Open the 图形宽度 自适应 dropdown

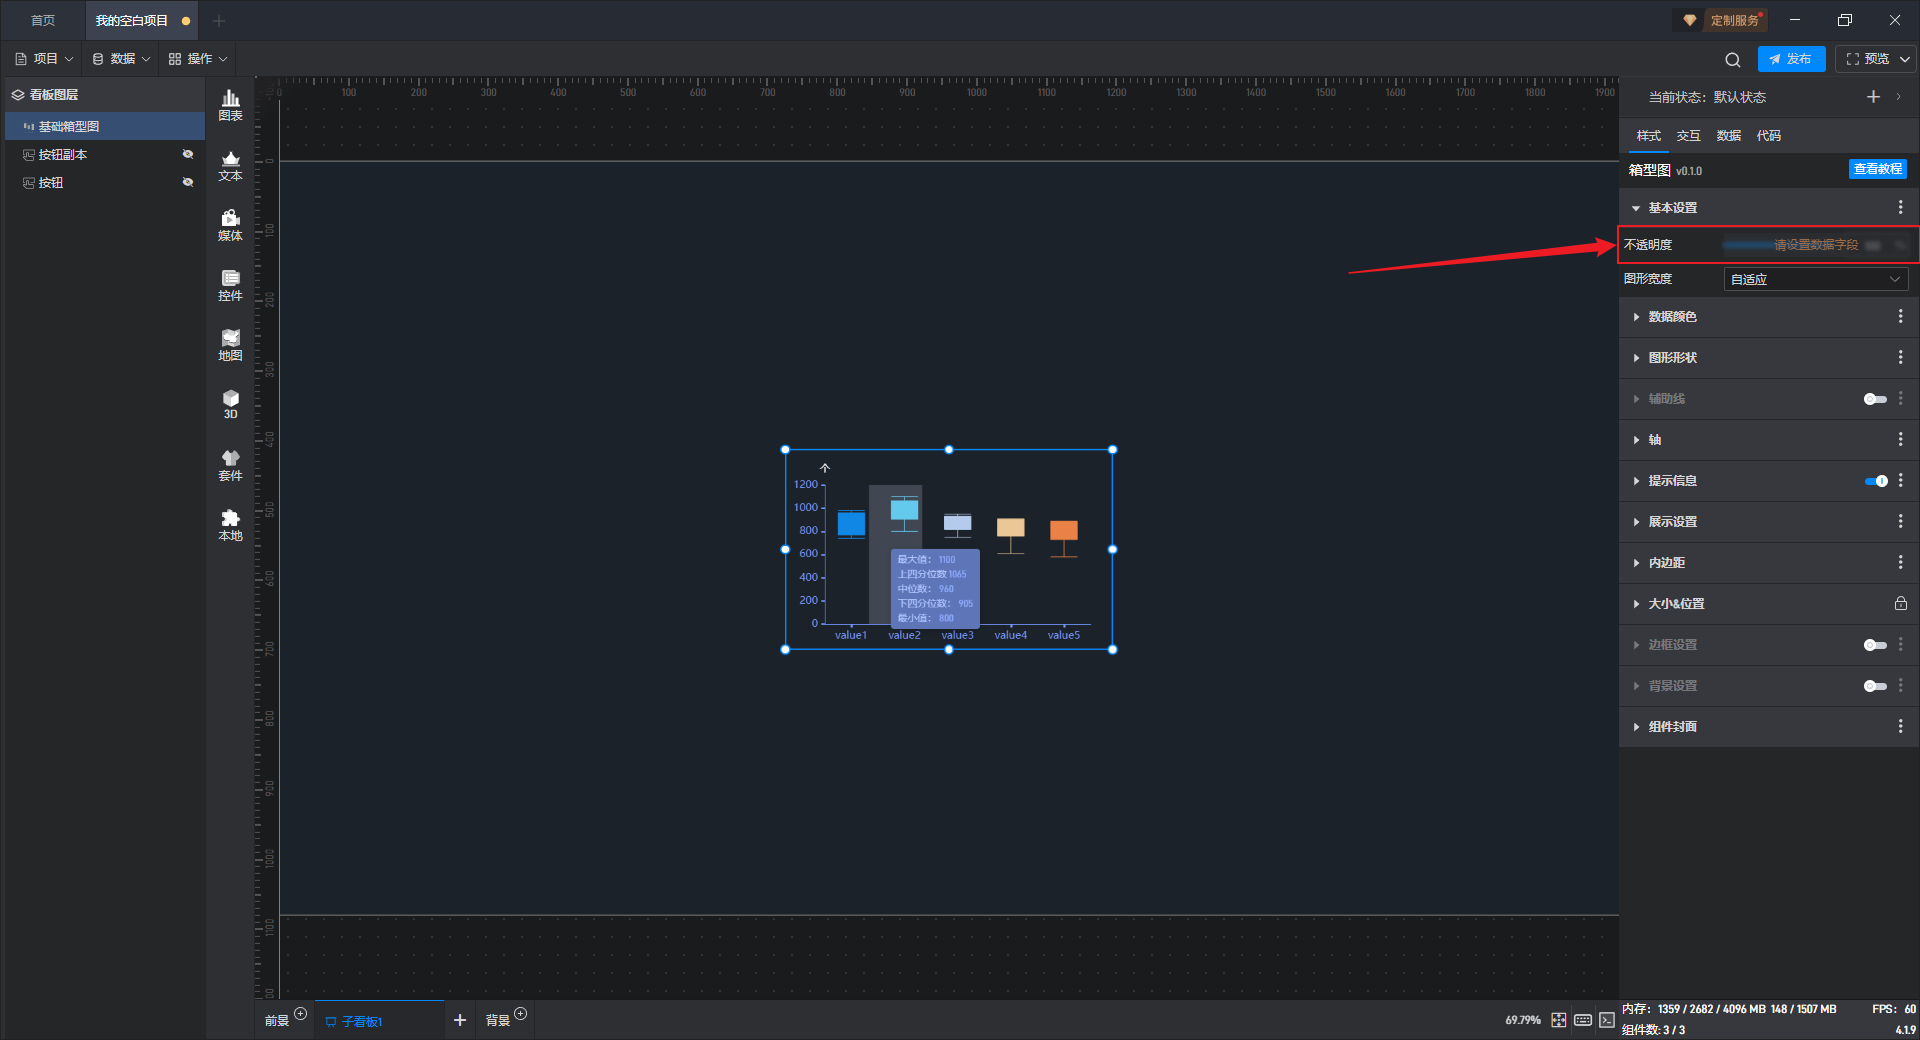point(1815,279)
